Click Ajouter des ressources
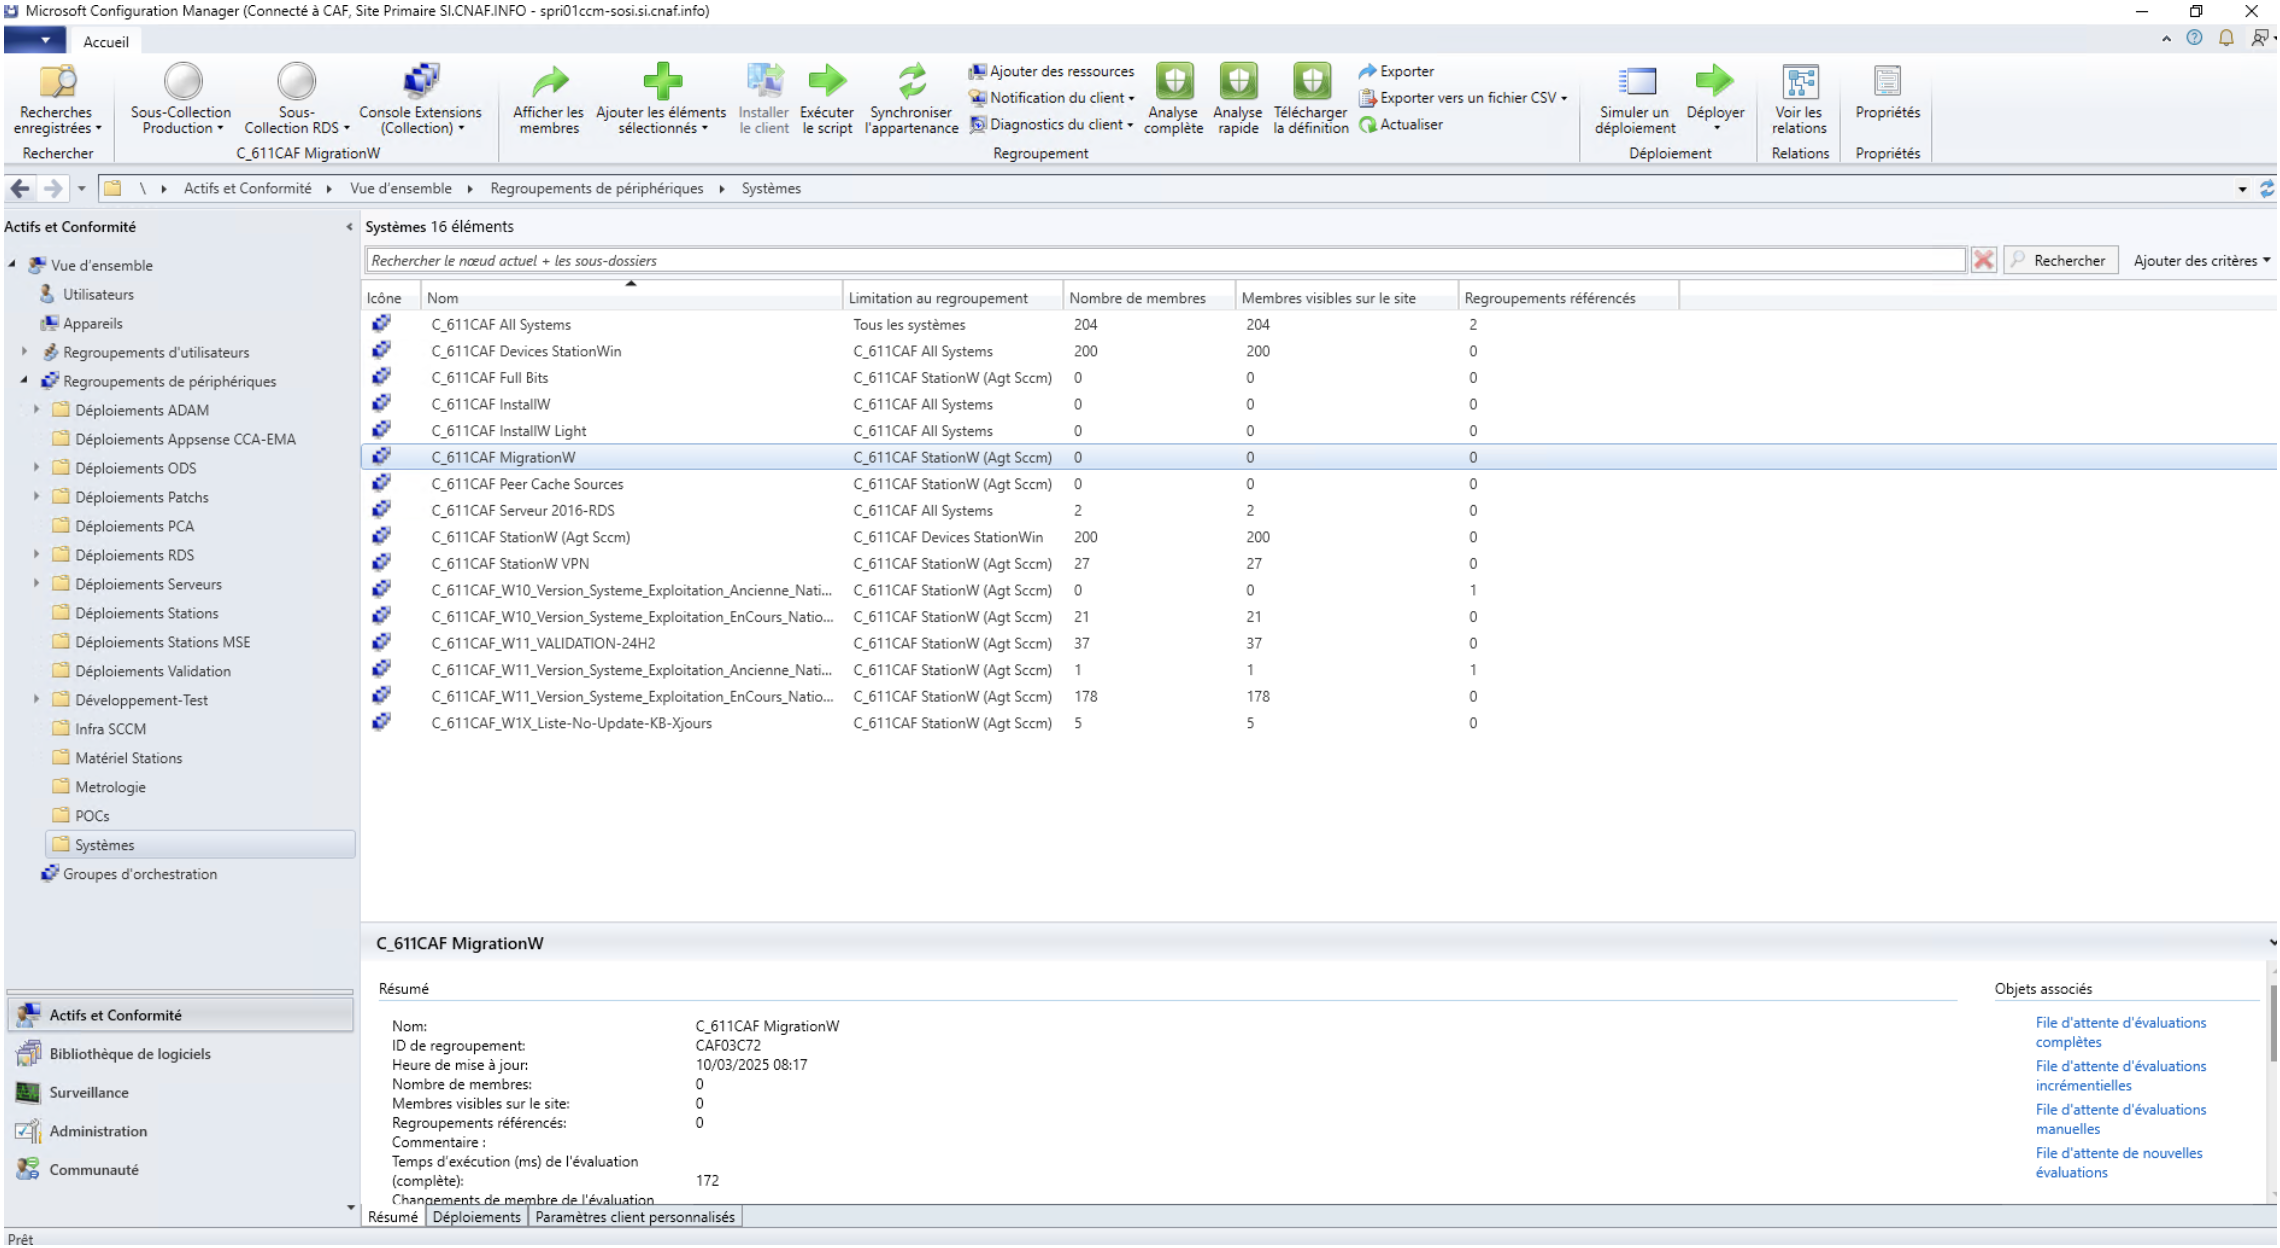The width and height of the screenshot is (2280, 1248). 1051,71
